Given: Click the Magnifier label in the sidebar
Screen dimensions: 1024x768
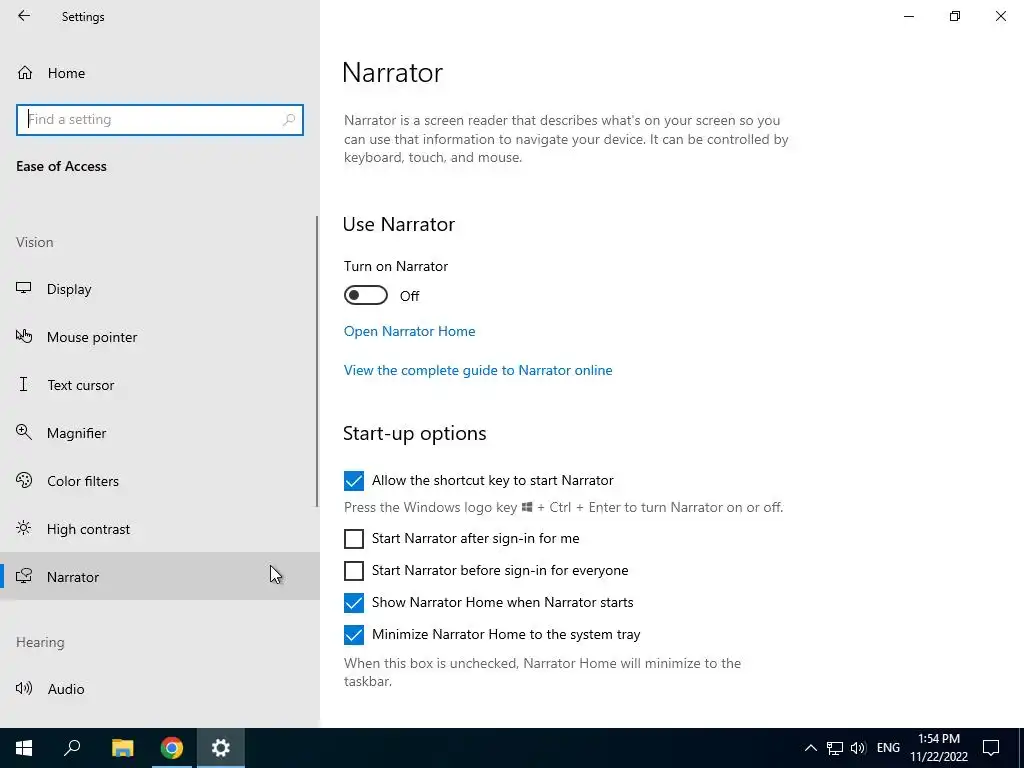Looking at the screenshot, I should pos(76,433).
